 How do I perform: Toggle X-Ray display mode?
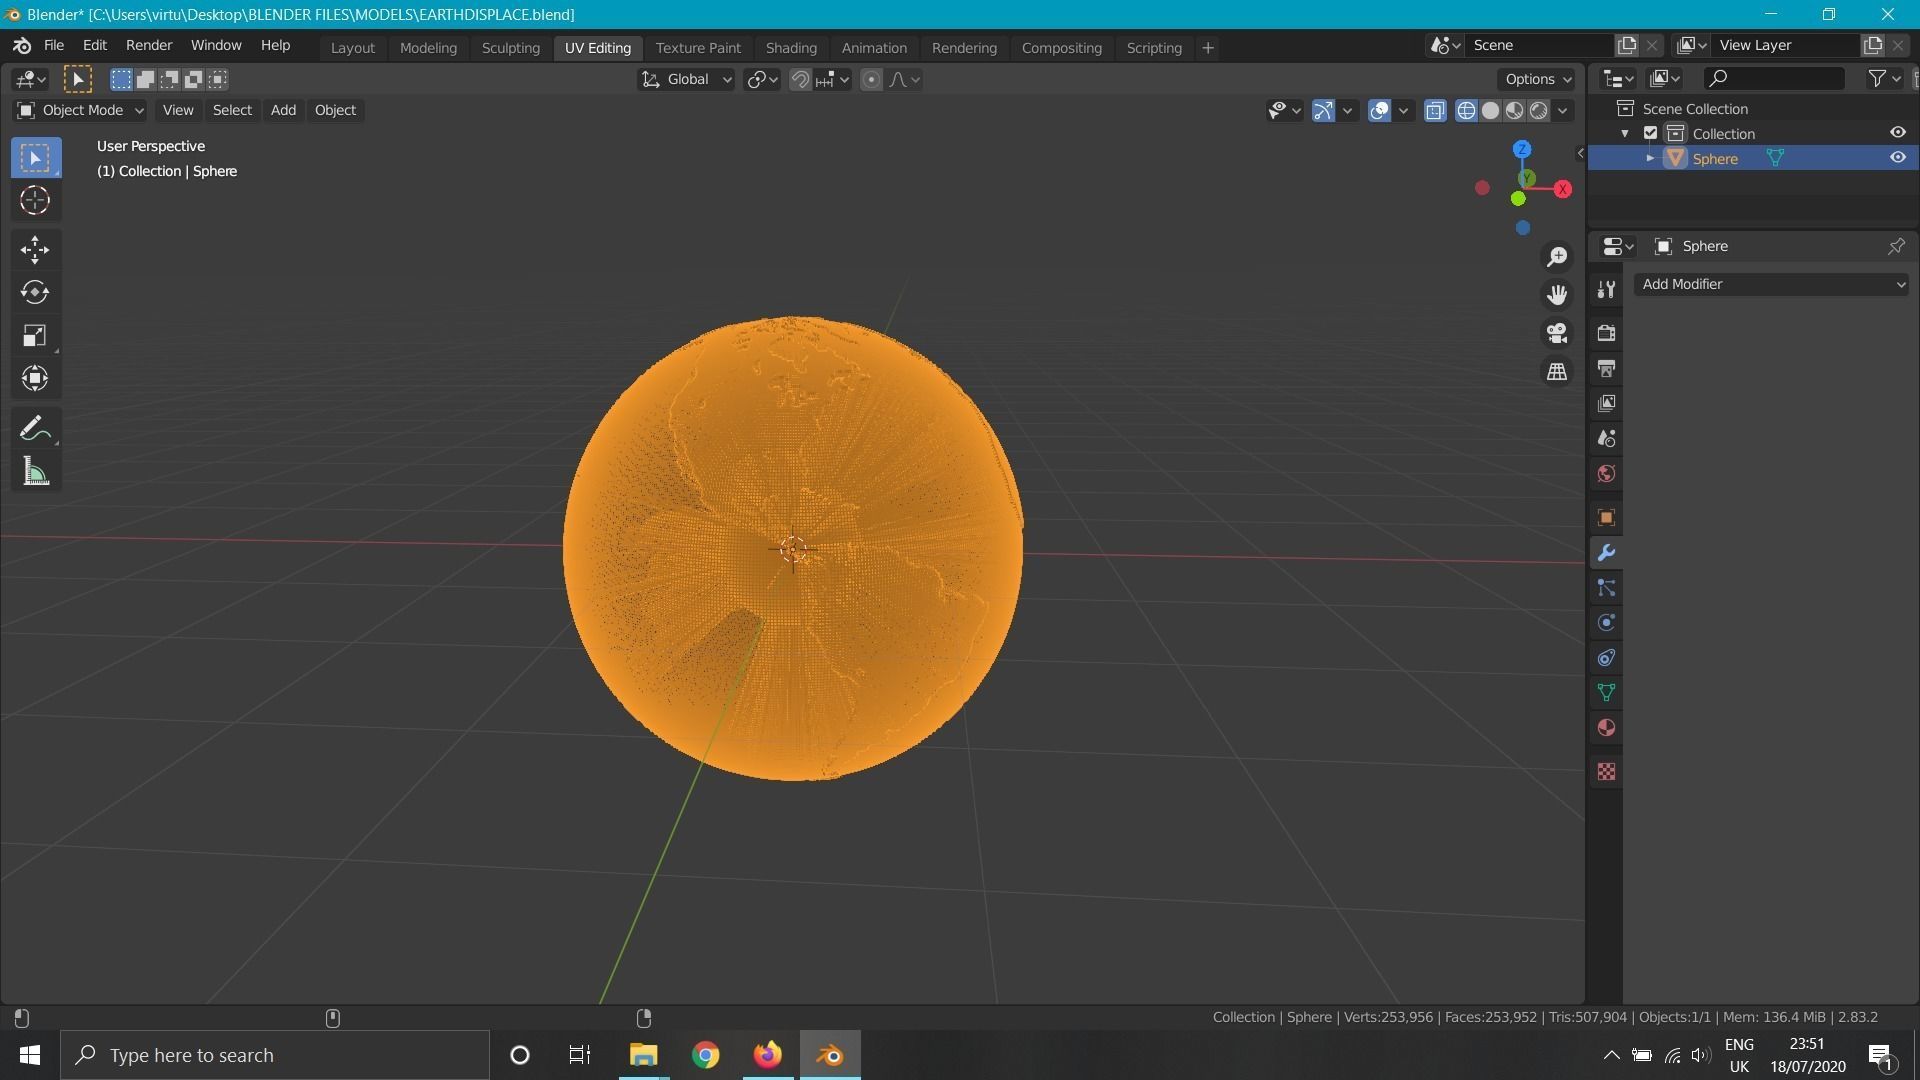coord(1435,110)
